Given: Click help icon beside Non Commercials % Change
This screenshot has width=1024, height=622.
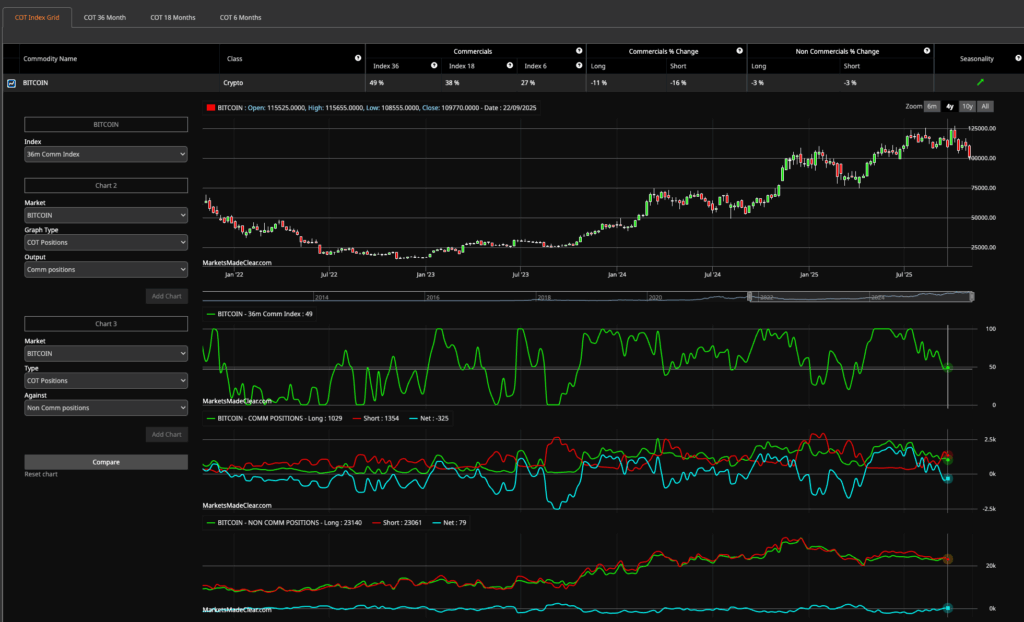Looking at the screenshot, I should [925, 50].
